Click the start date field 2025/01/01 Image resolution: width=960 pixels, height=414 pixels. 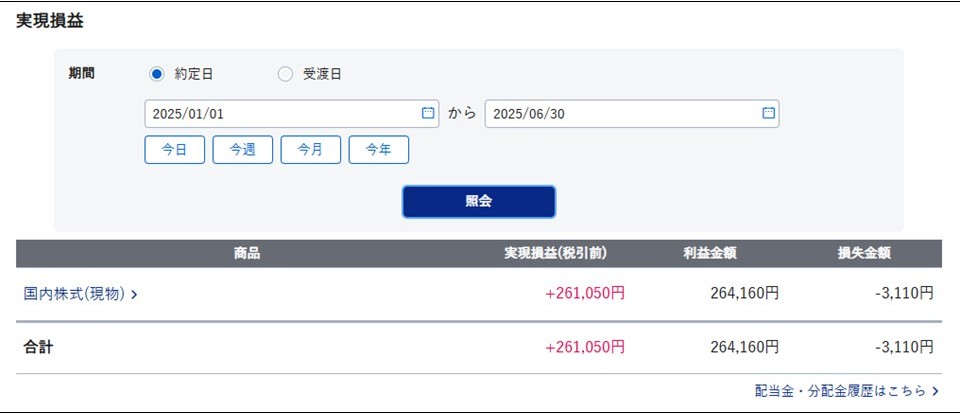[x=291, y=114]
